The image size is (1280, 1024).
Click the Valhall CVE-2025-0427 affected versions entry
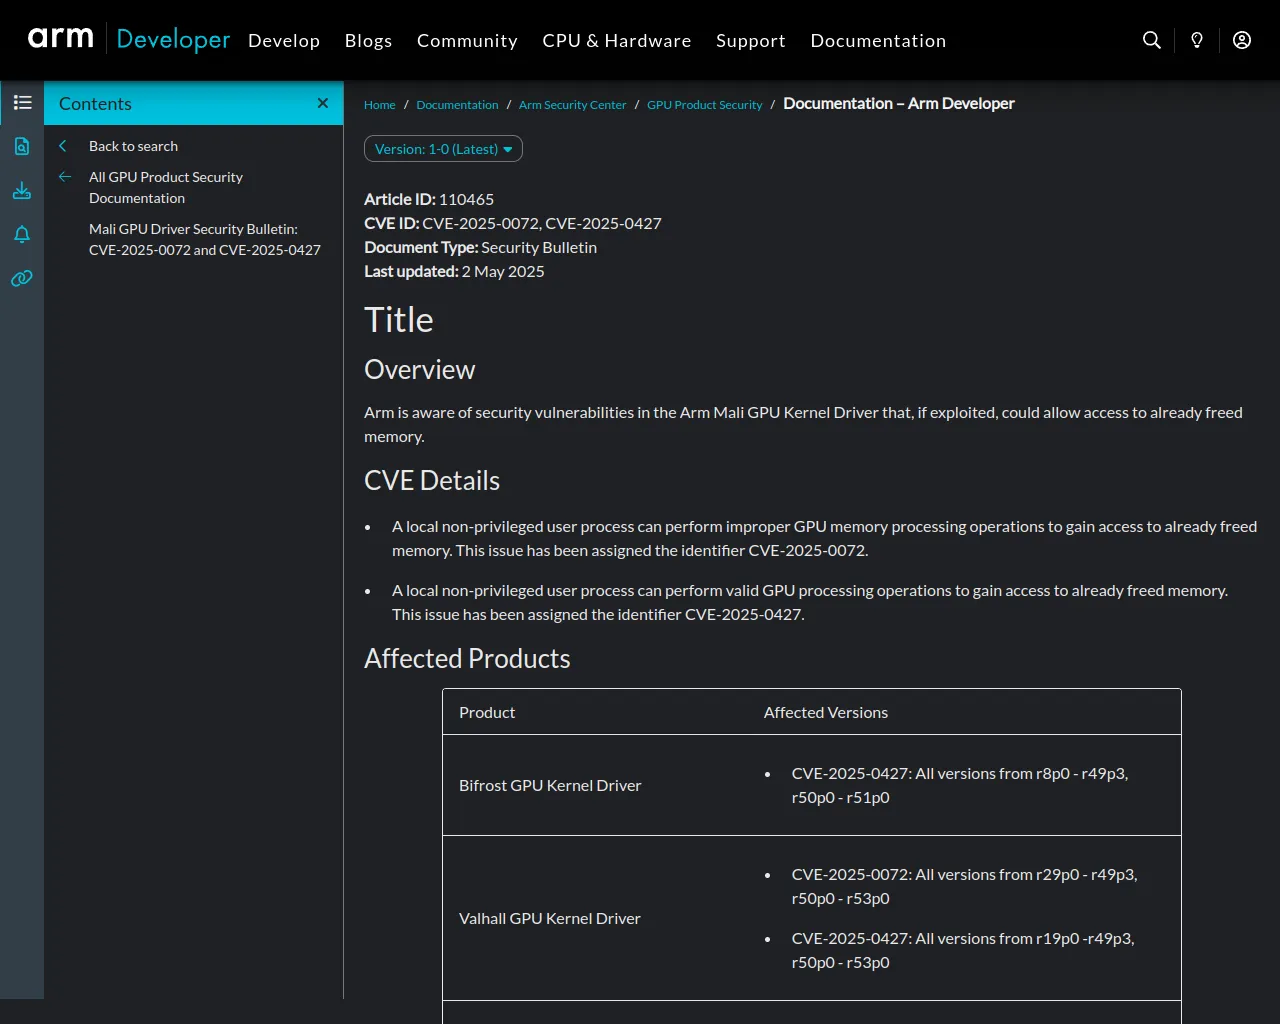click(963, 950)
